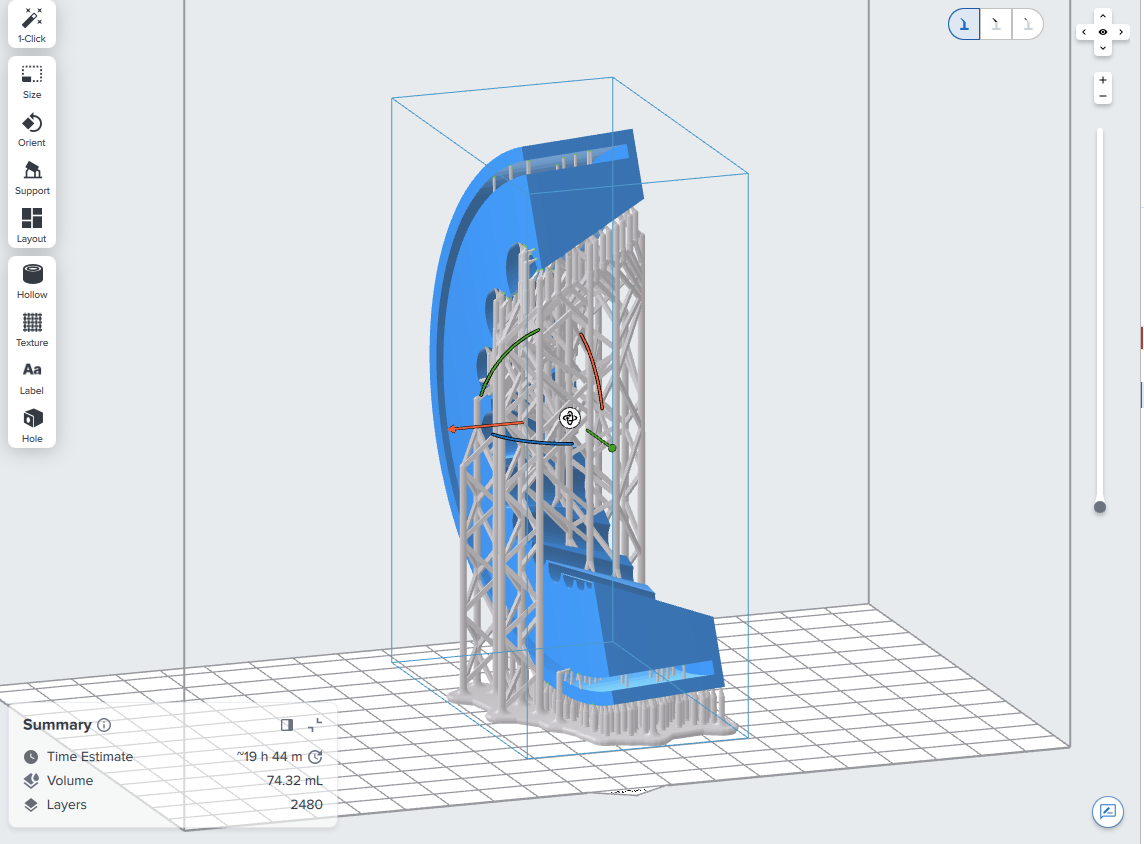Click the layer slicer slider handle
The height and width of the screenshot is (844, 1144).
1099,507
